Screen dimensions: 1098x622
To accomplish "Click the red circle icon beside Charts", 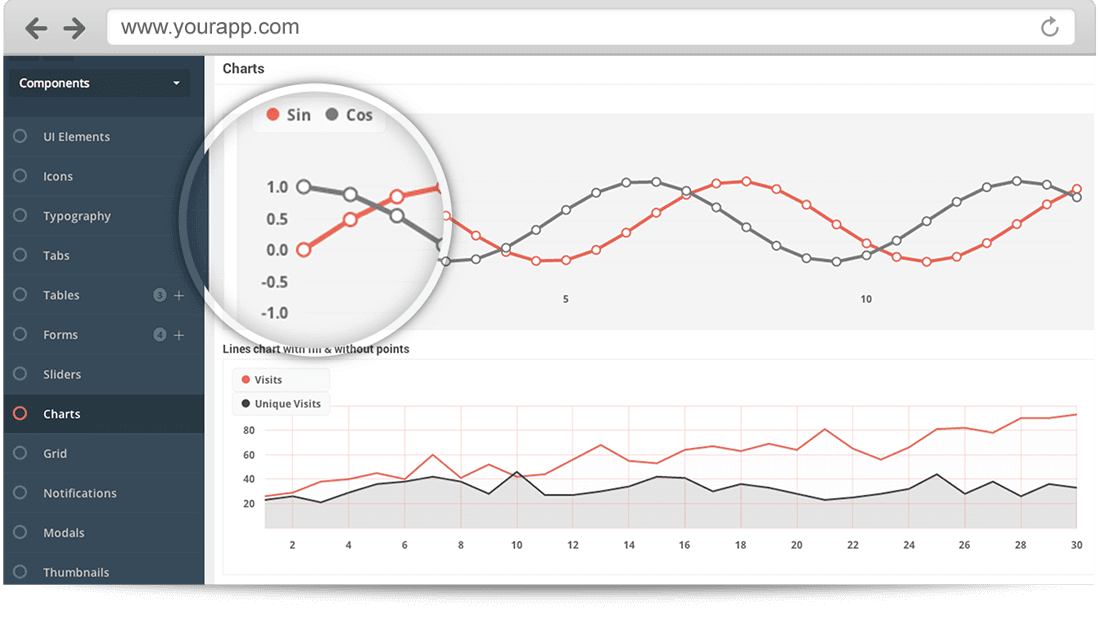I will pyautogui.click(x=20, y=414).
